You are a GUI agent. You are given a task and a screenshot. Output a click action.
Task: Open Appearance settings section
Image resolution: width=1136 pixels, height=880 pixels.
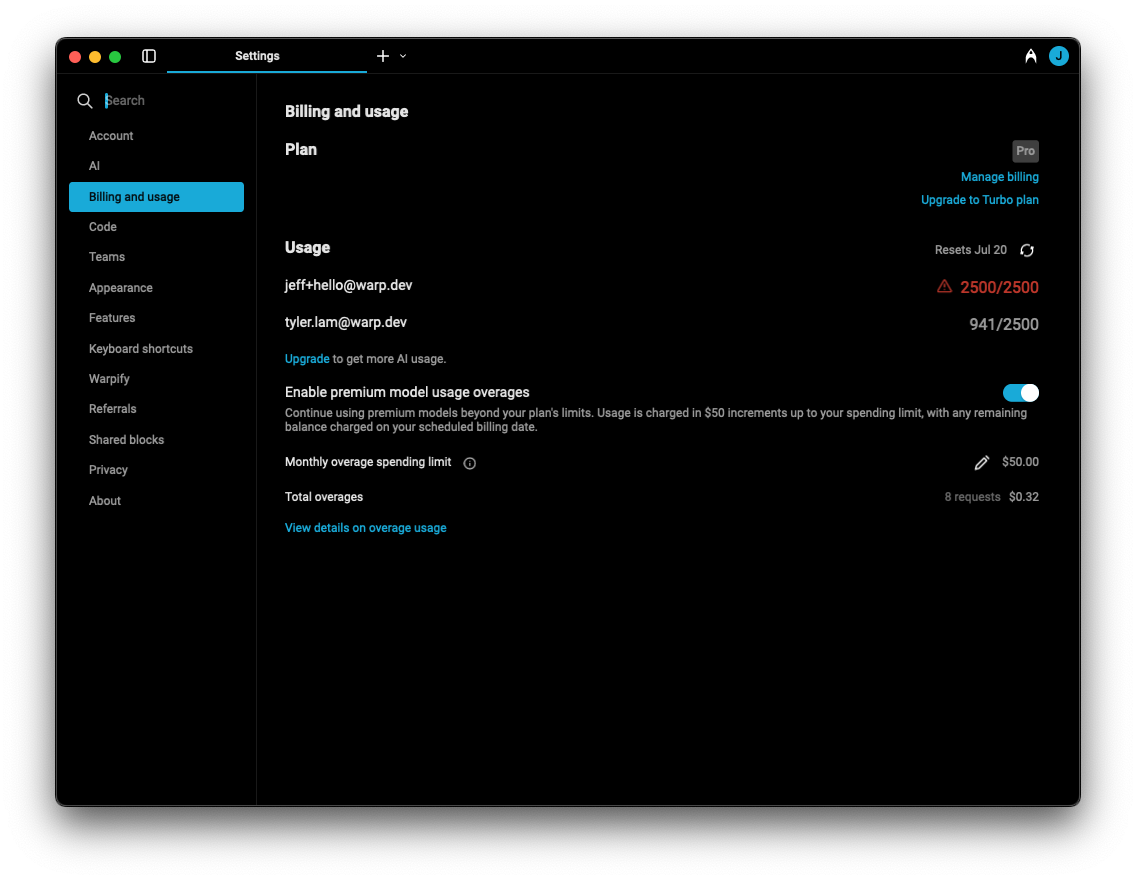tap(120, 288)
